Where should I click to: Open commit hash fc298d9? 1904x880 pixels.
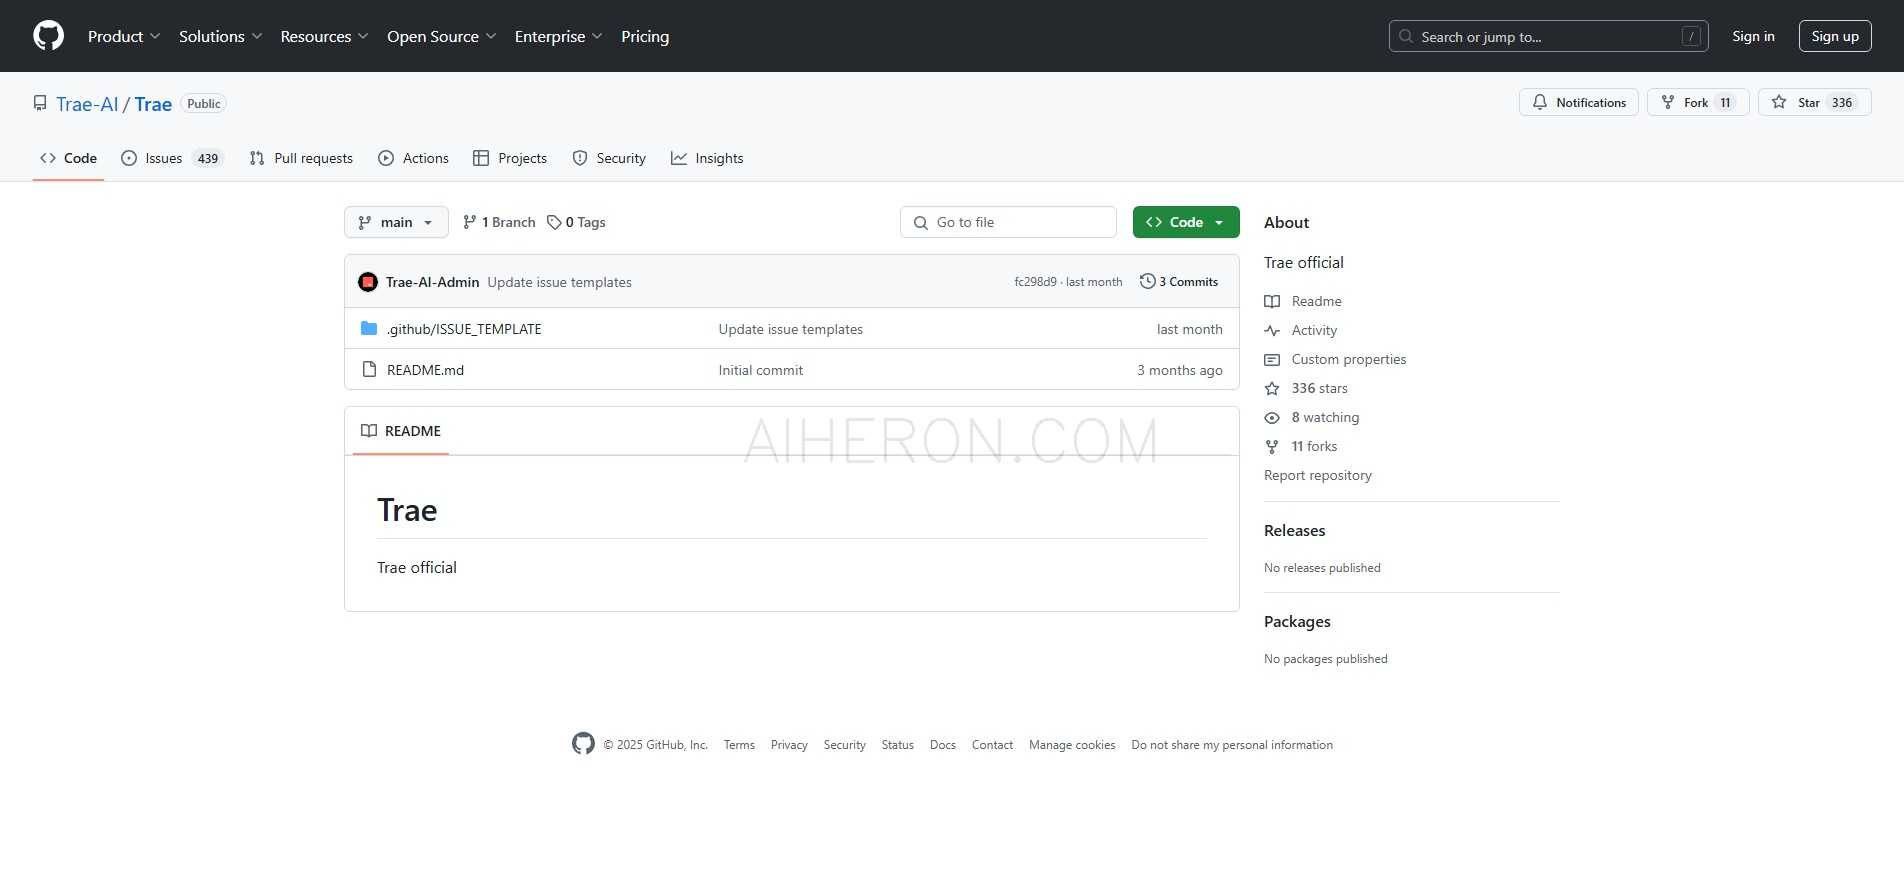pyautogui.click(x=1035, y=282)
